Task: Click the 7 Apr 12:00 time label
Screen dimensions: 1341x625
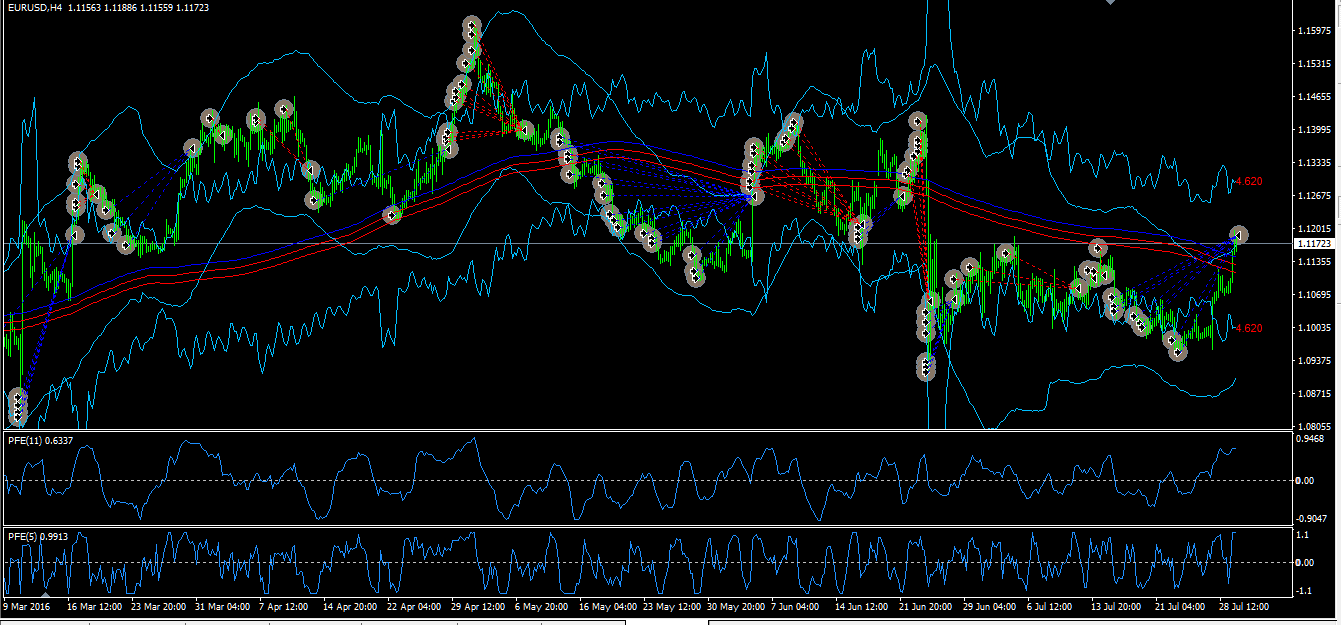Action: (286, 606)
